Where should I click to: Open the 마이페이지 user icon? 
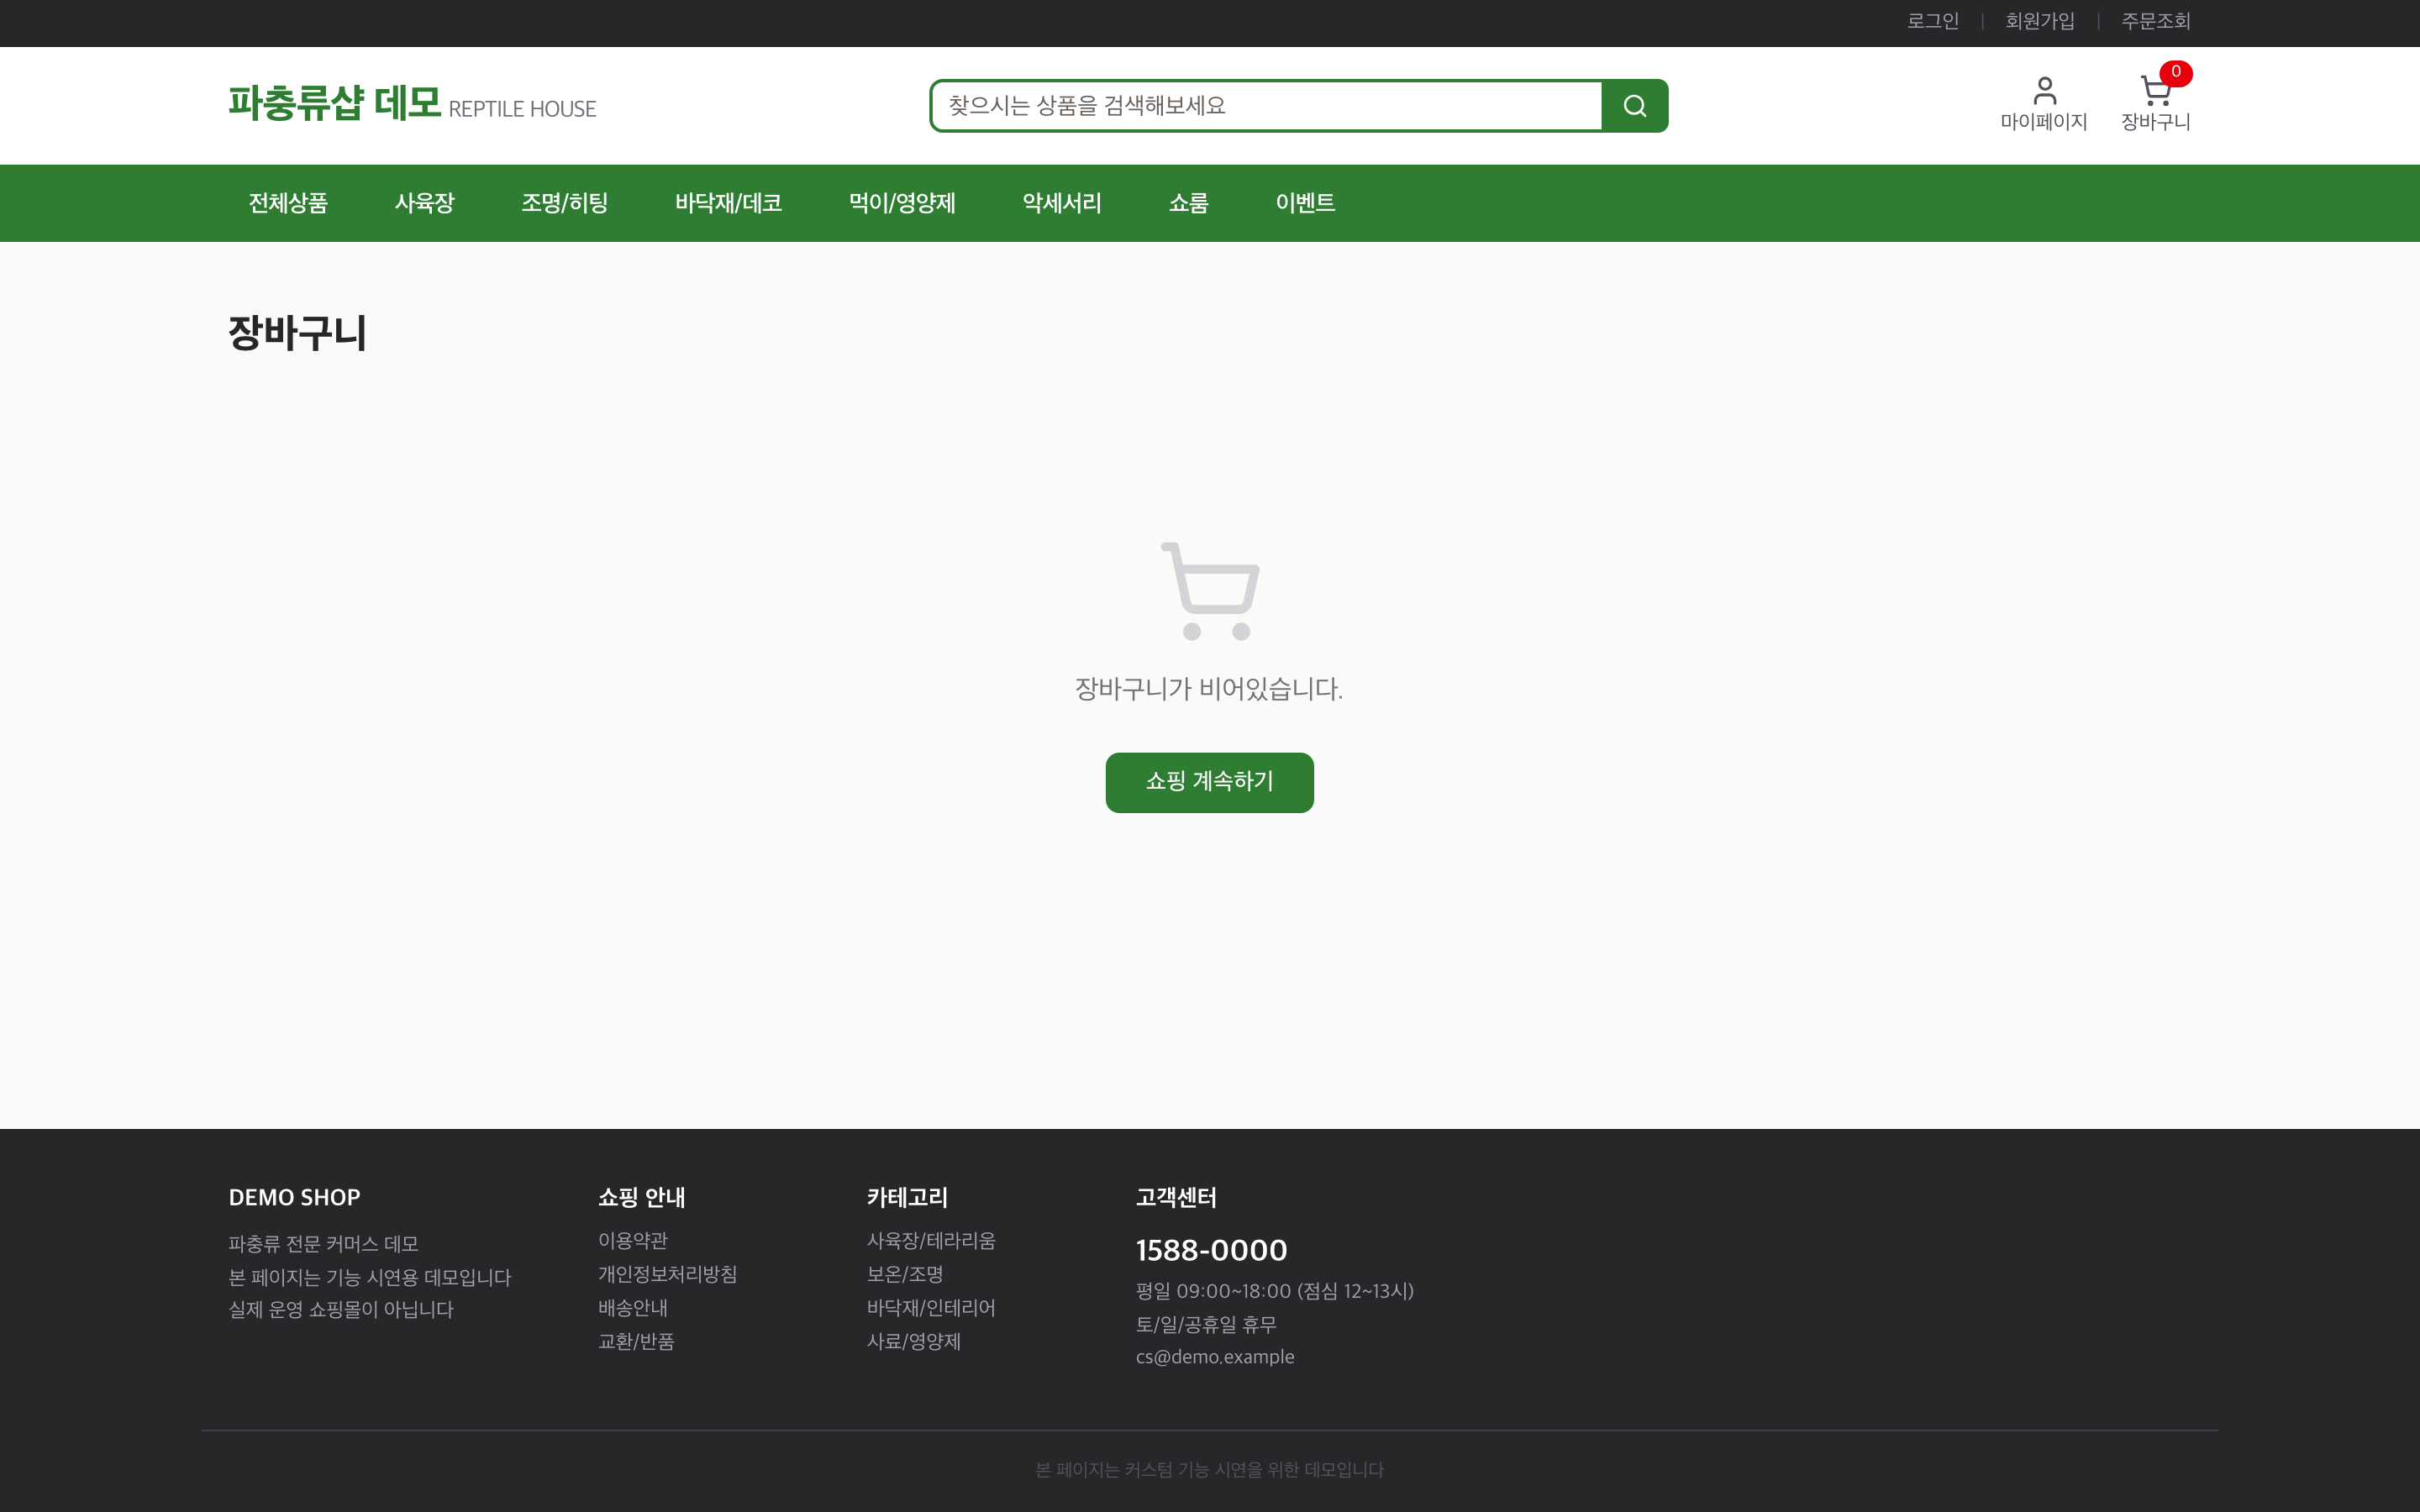point(2043,104)
